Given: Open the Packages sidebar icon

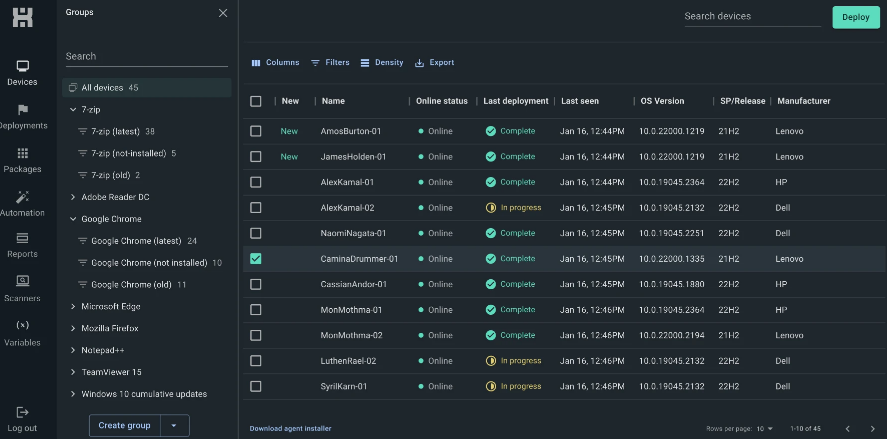Looking at the screenshot, I should (22, 160).
